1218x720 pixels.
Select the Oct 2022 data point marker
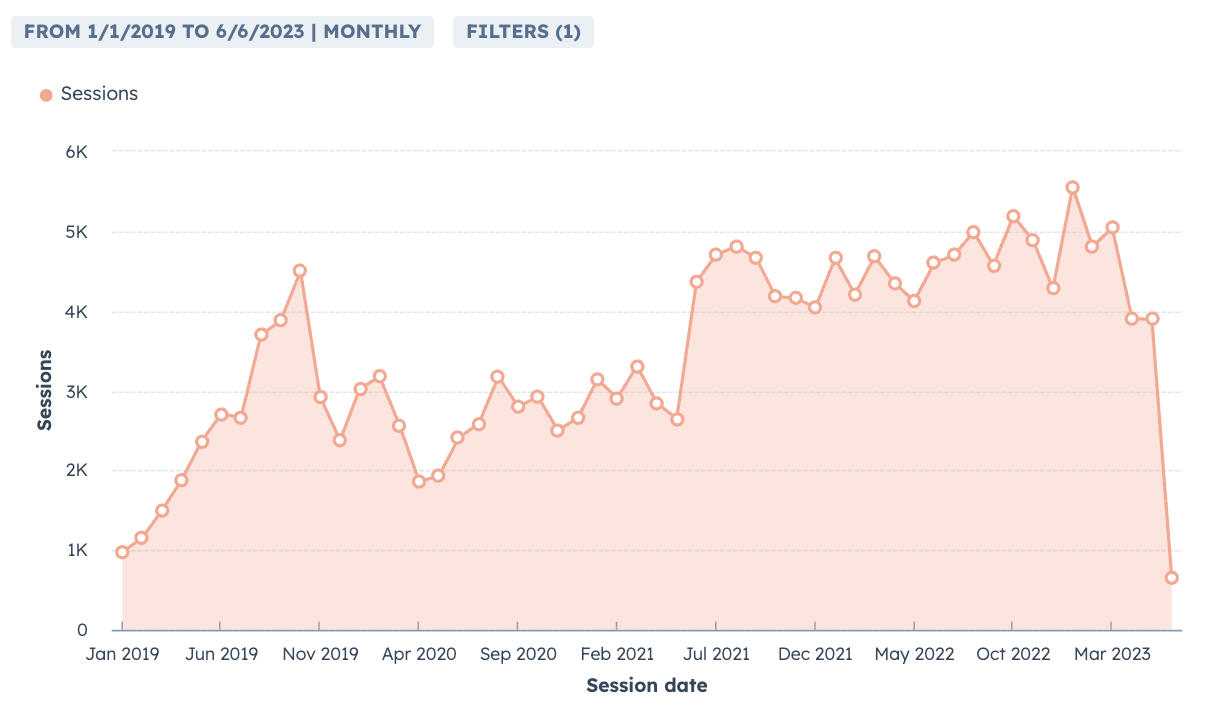click(1013, 216)
